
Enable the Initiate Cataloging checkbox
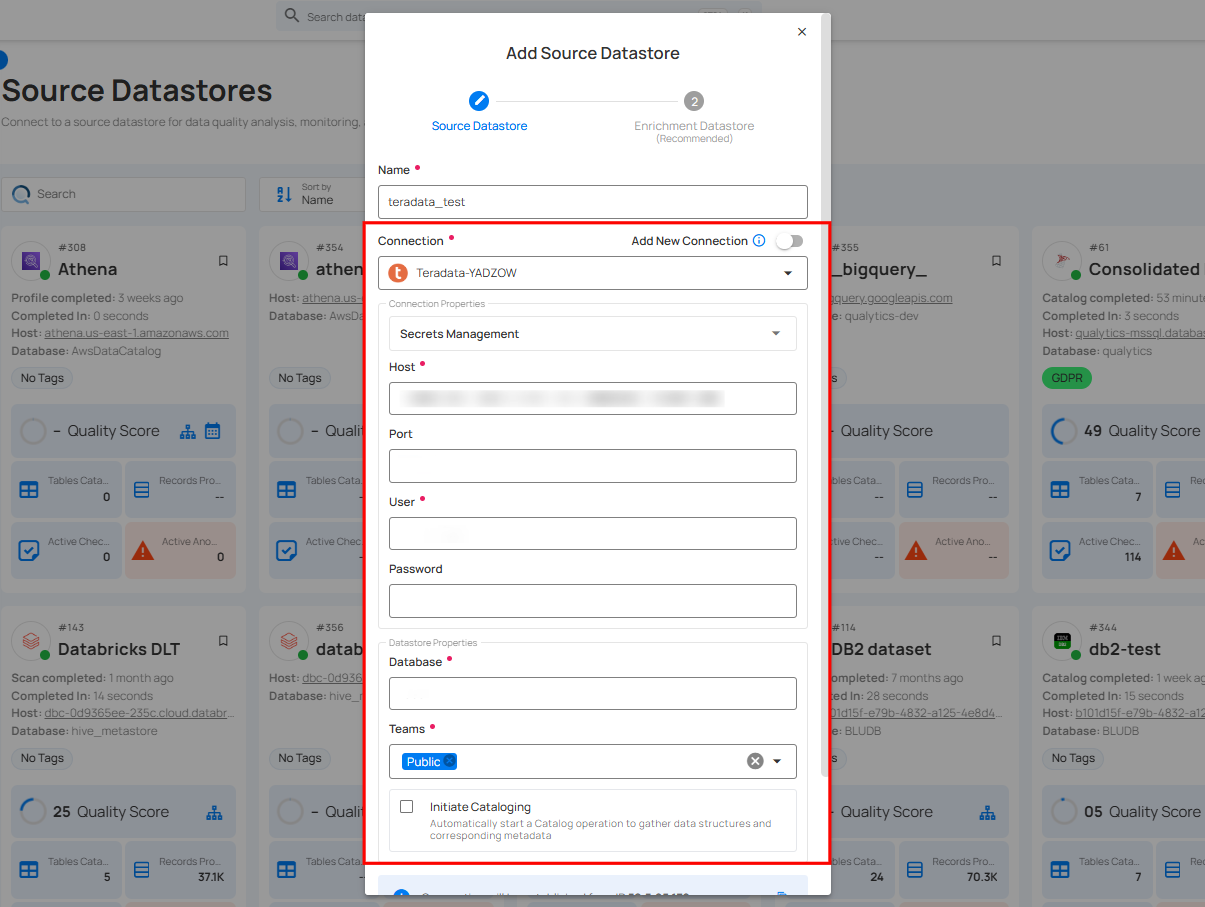coord(407,807)
